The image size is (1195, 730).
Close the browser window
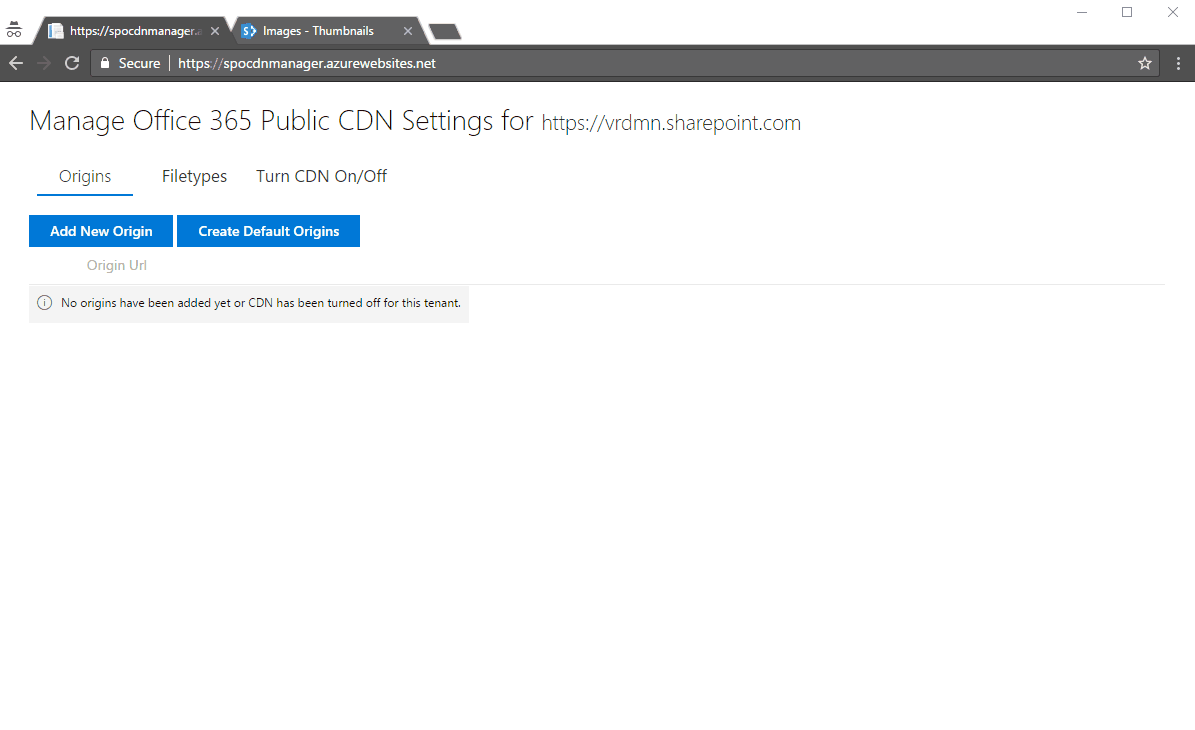1173,12
